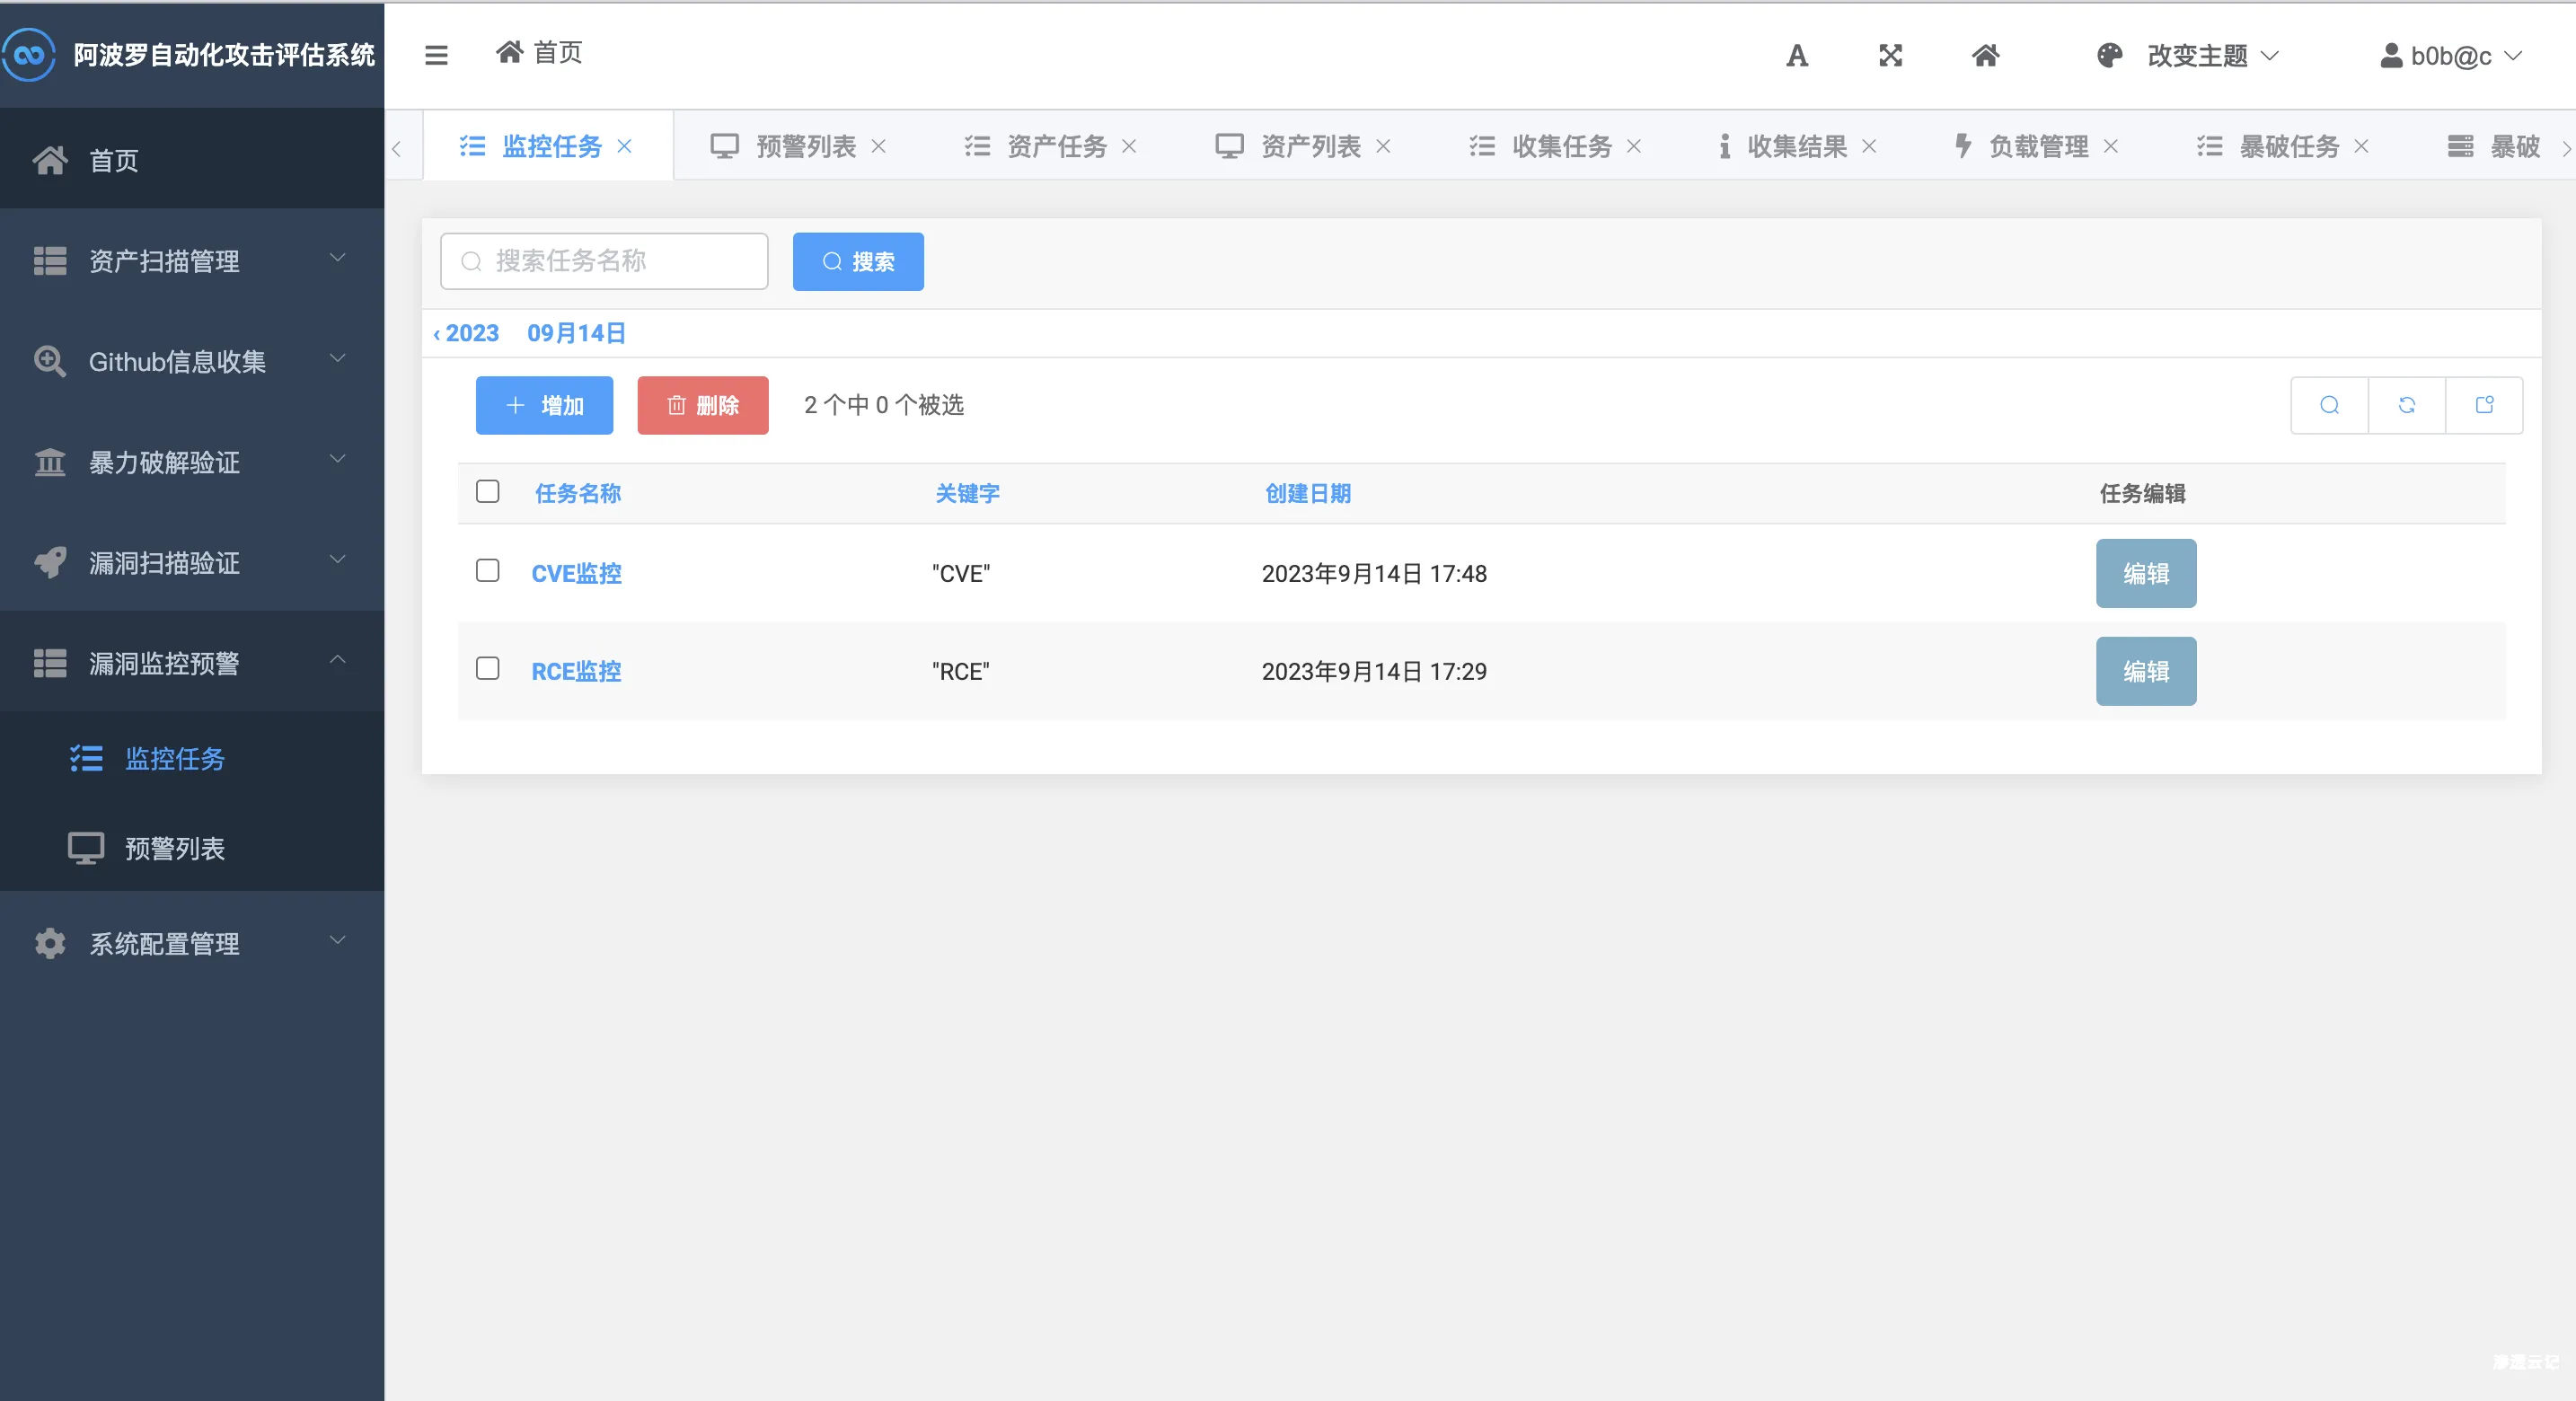
Task: Check the select-all checkbox in table header
Action: (x=488, y=492)
